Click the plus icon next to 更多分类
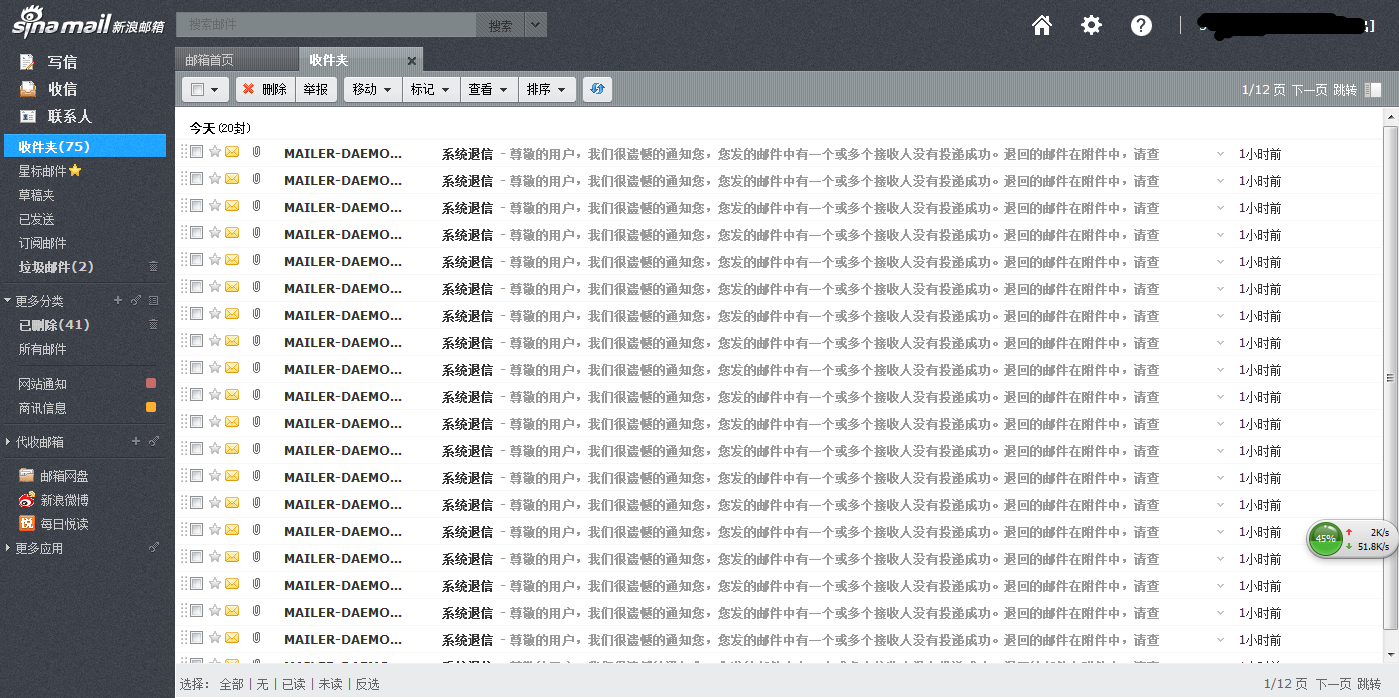 (117, 300)
